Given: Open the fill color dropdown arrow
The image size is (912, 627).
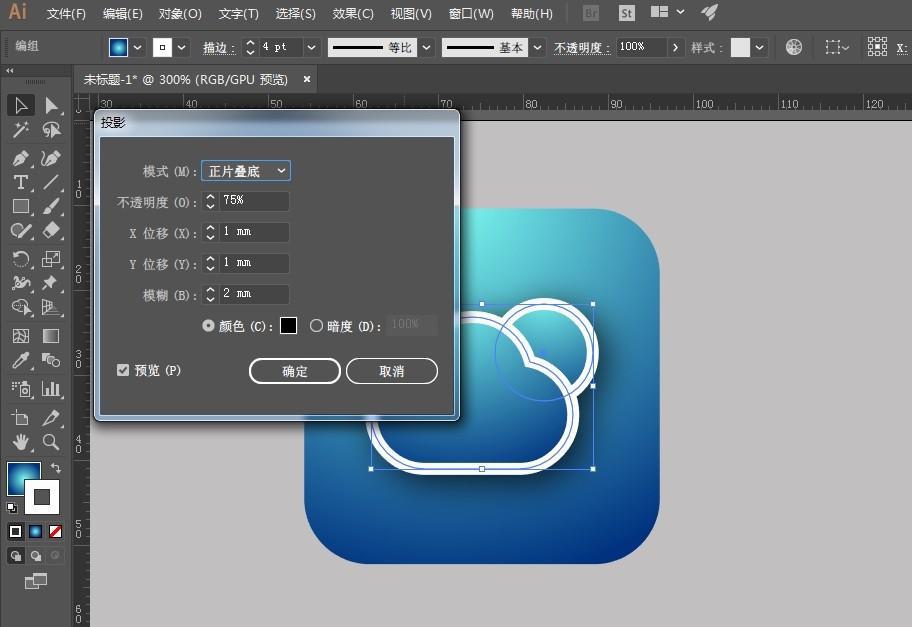Looking at the screenshot, I should click(137, 48).
